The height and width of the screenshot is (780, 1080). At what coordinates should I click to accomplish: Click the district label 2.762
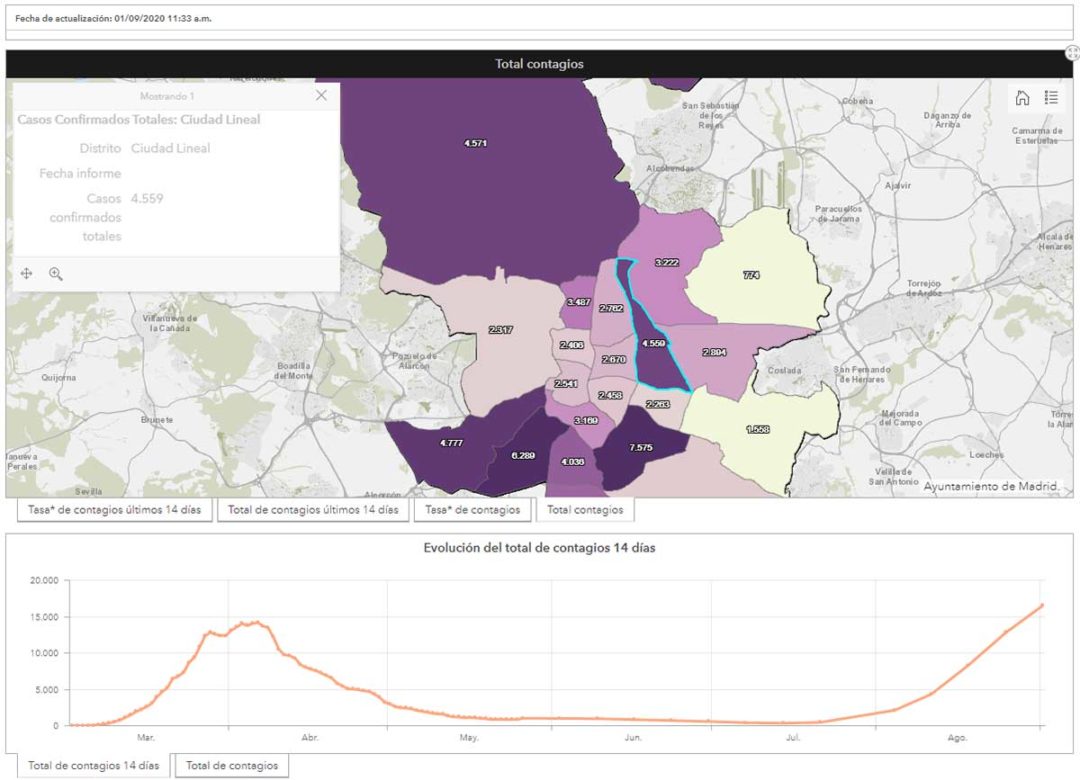click(611, 308)
